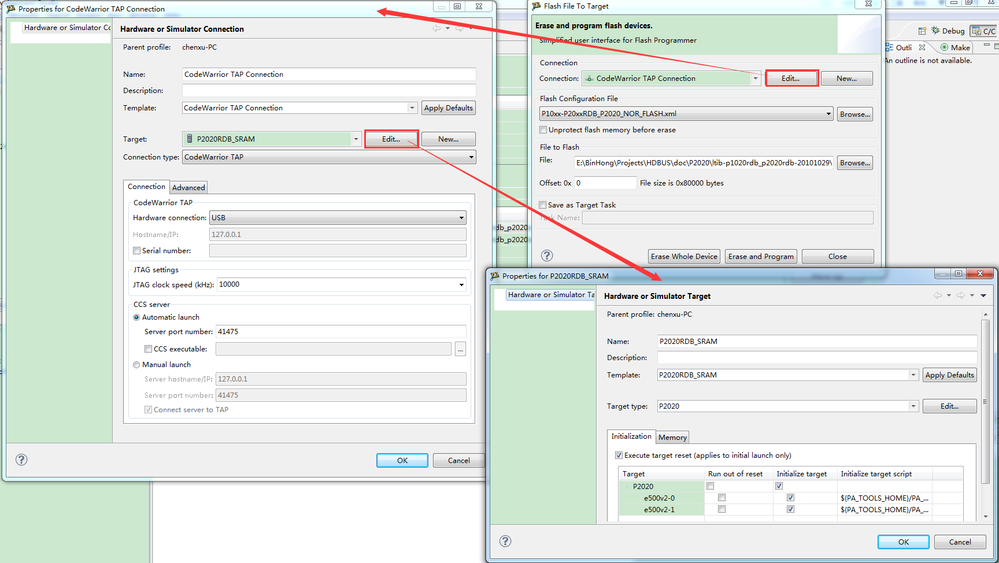Switch to the Initialization tab
The image size is (999, 563).
click(631, 436)
